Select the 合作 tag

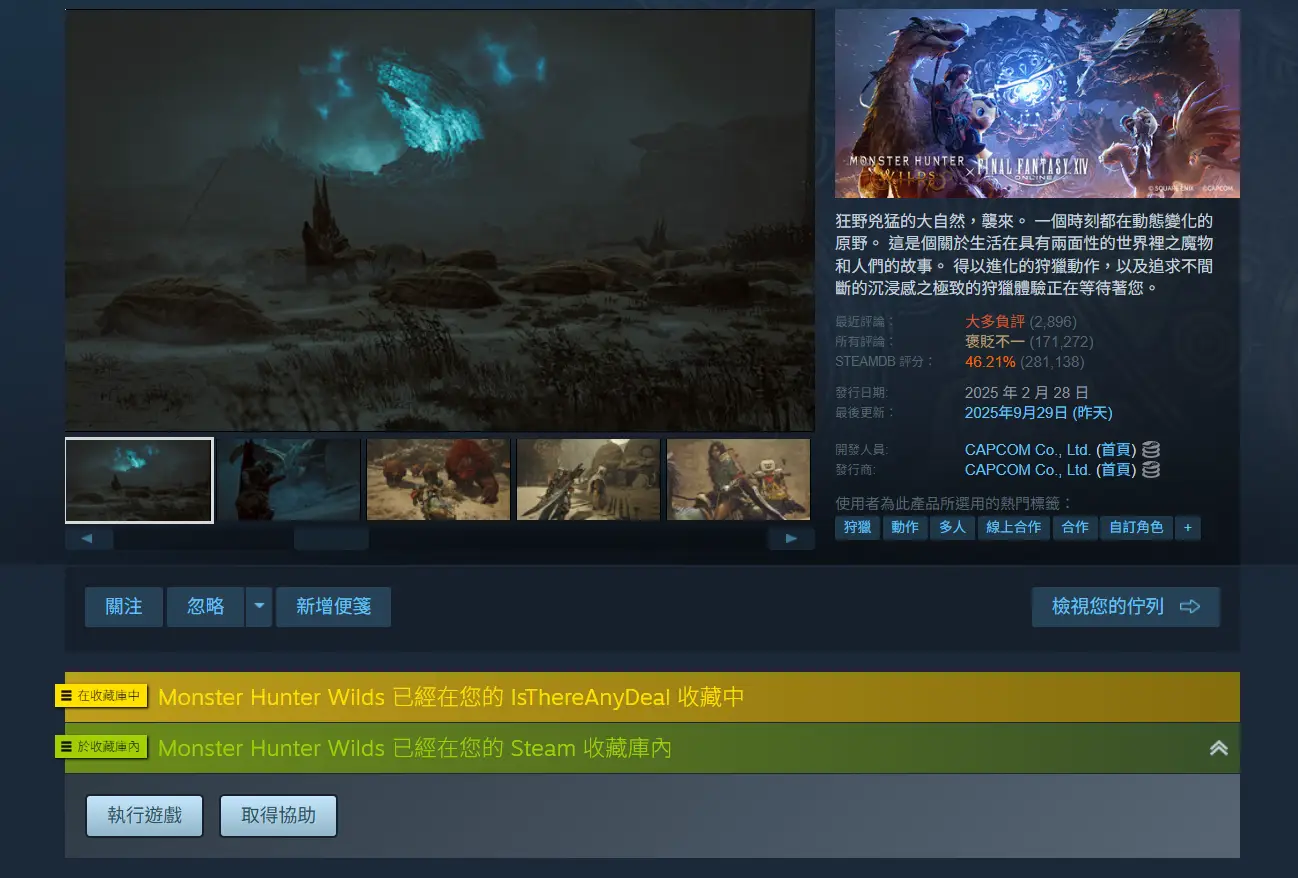point(1075,527)
